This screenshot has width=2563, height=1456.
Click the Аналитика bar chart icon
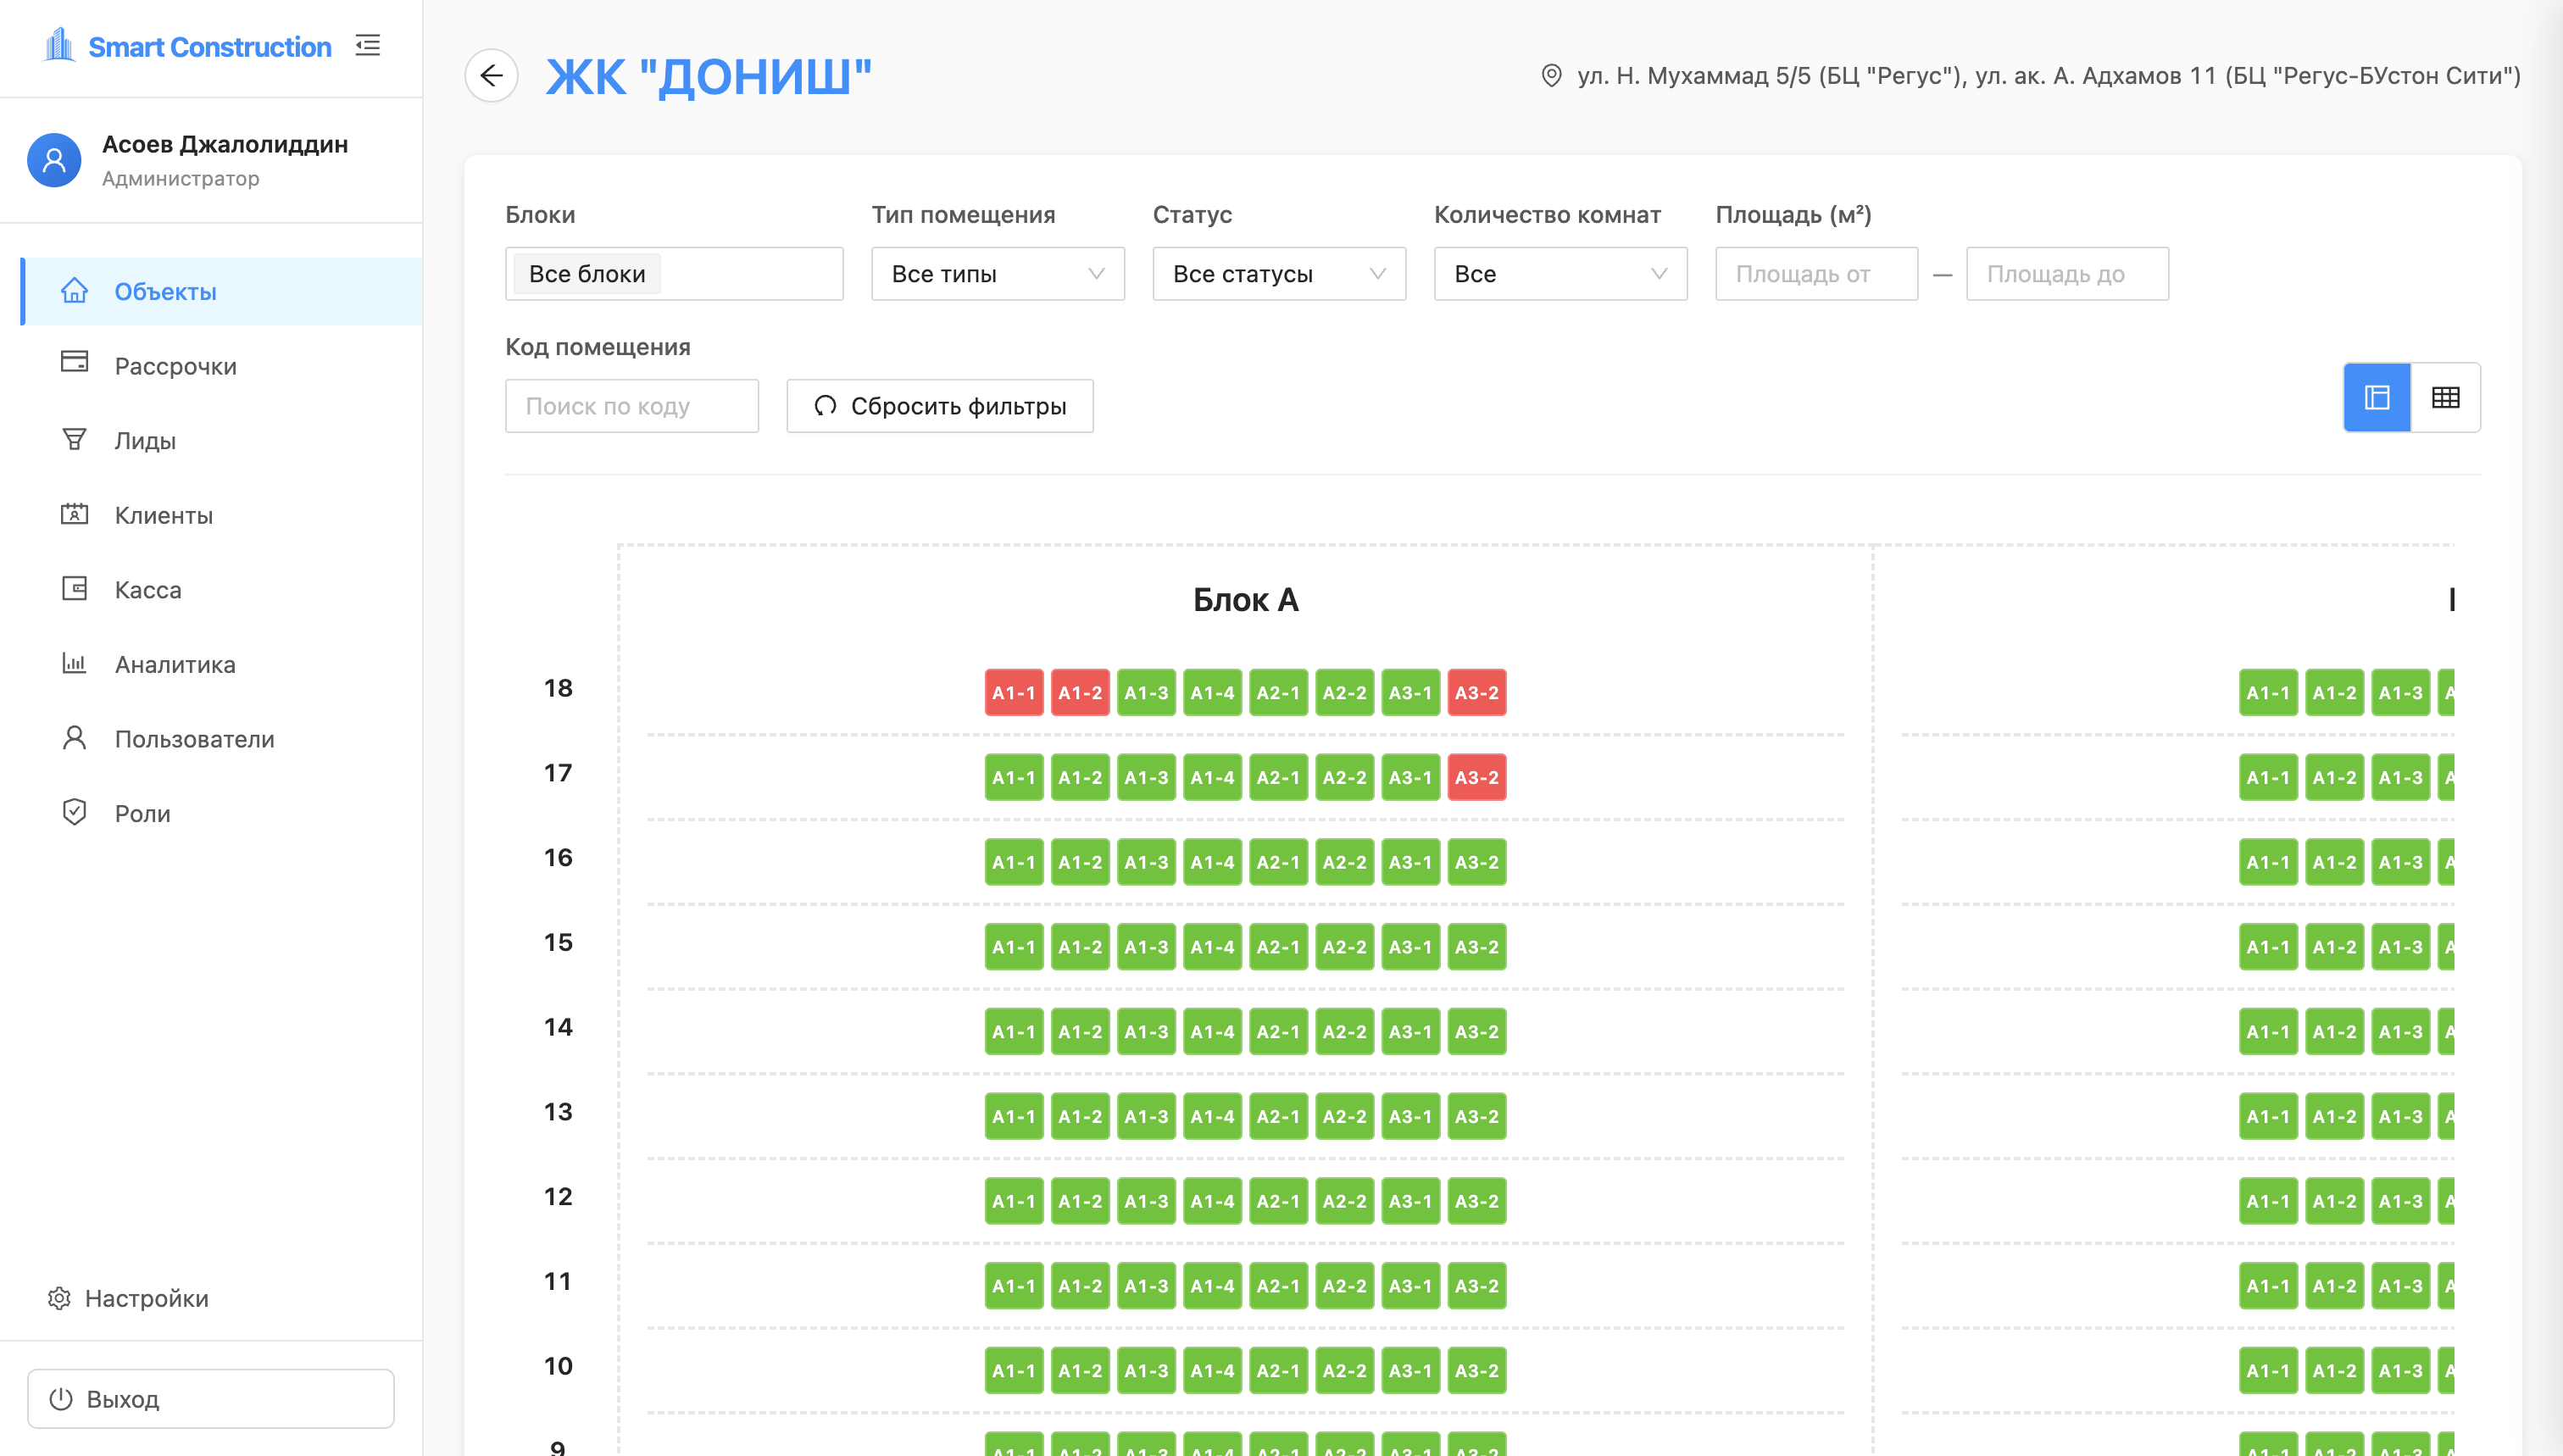(x=74, y=663)
